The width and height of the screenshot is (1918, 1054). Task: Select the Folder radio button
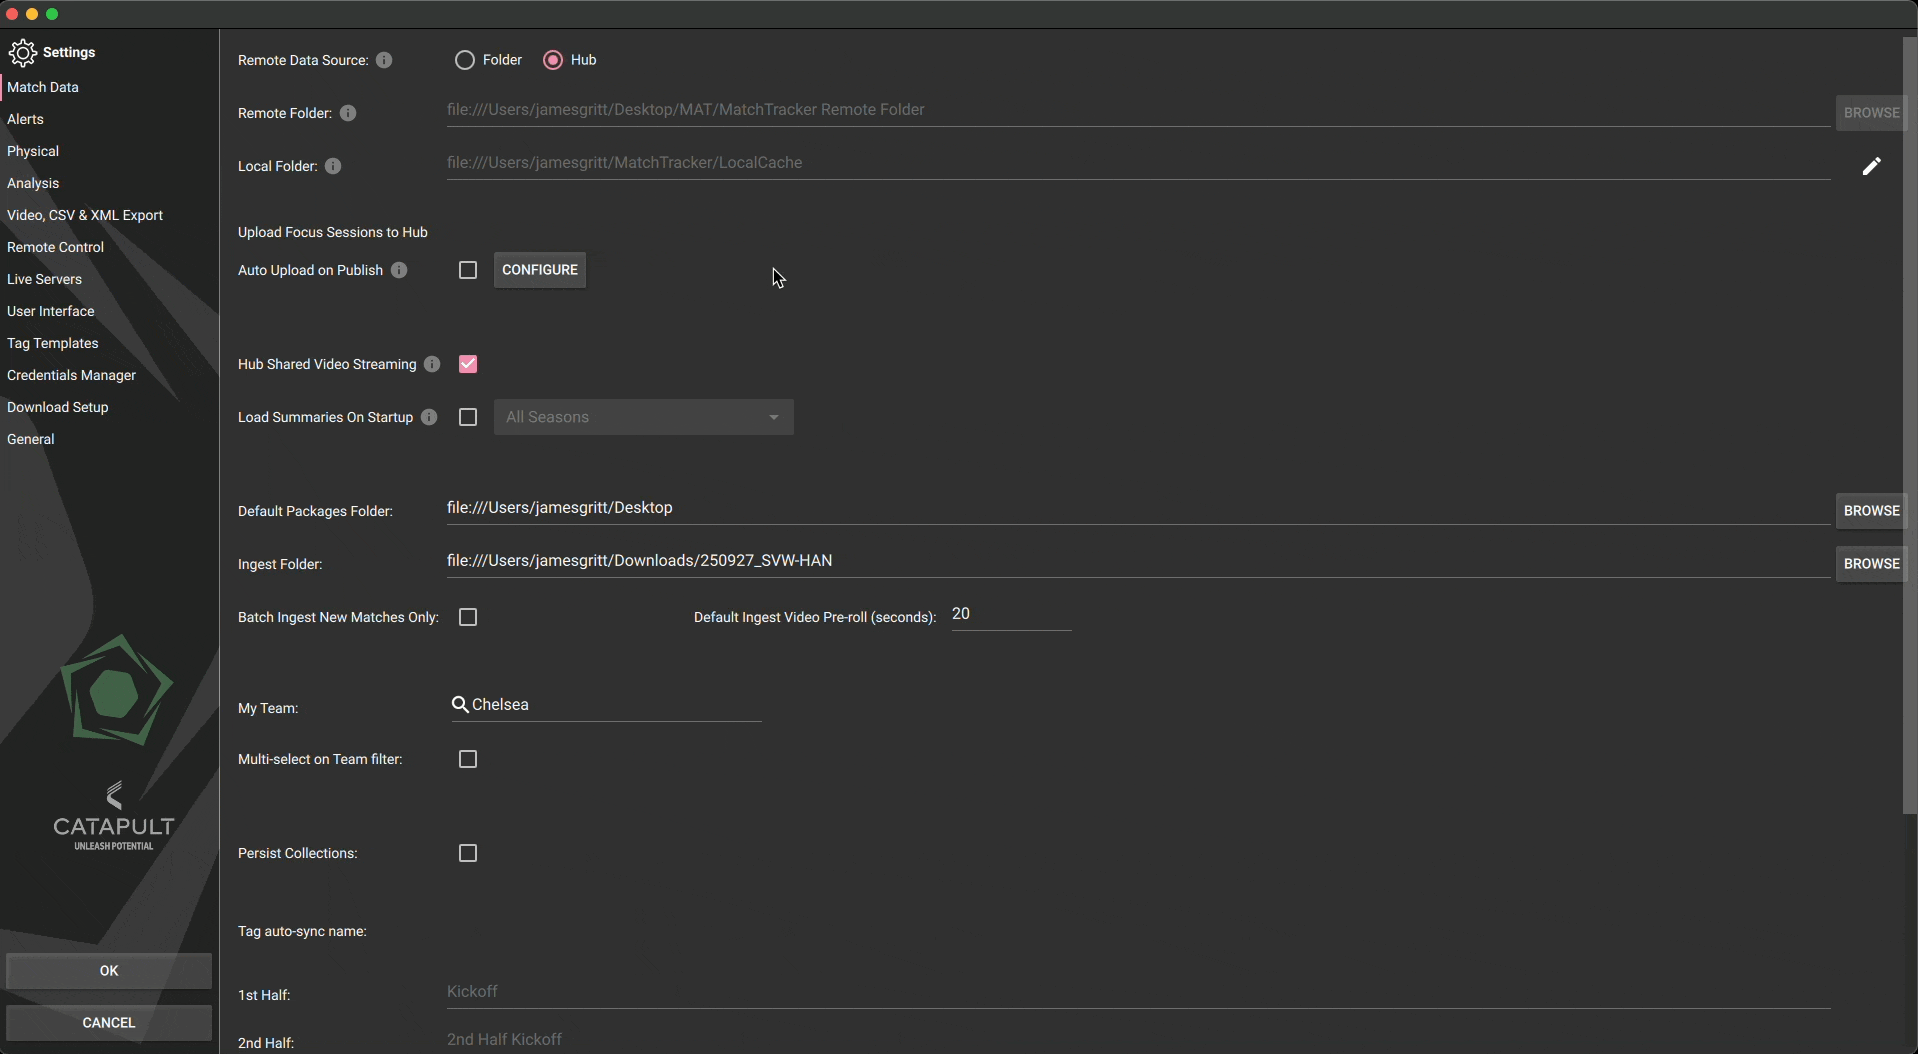(x=464, y=60)
